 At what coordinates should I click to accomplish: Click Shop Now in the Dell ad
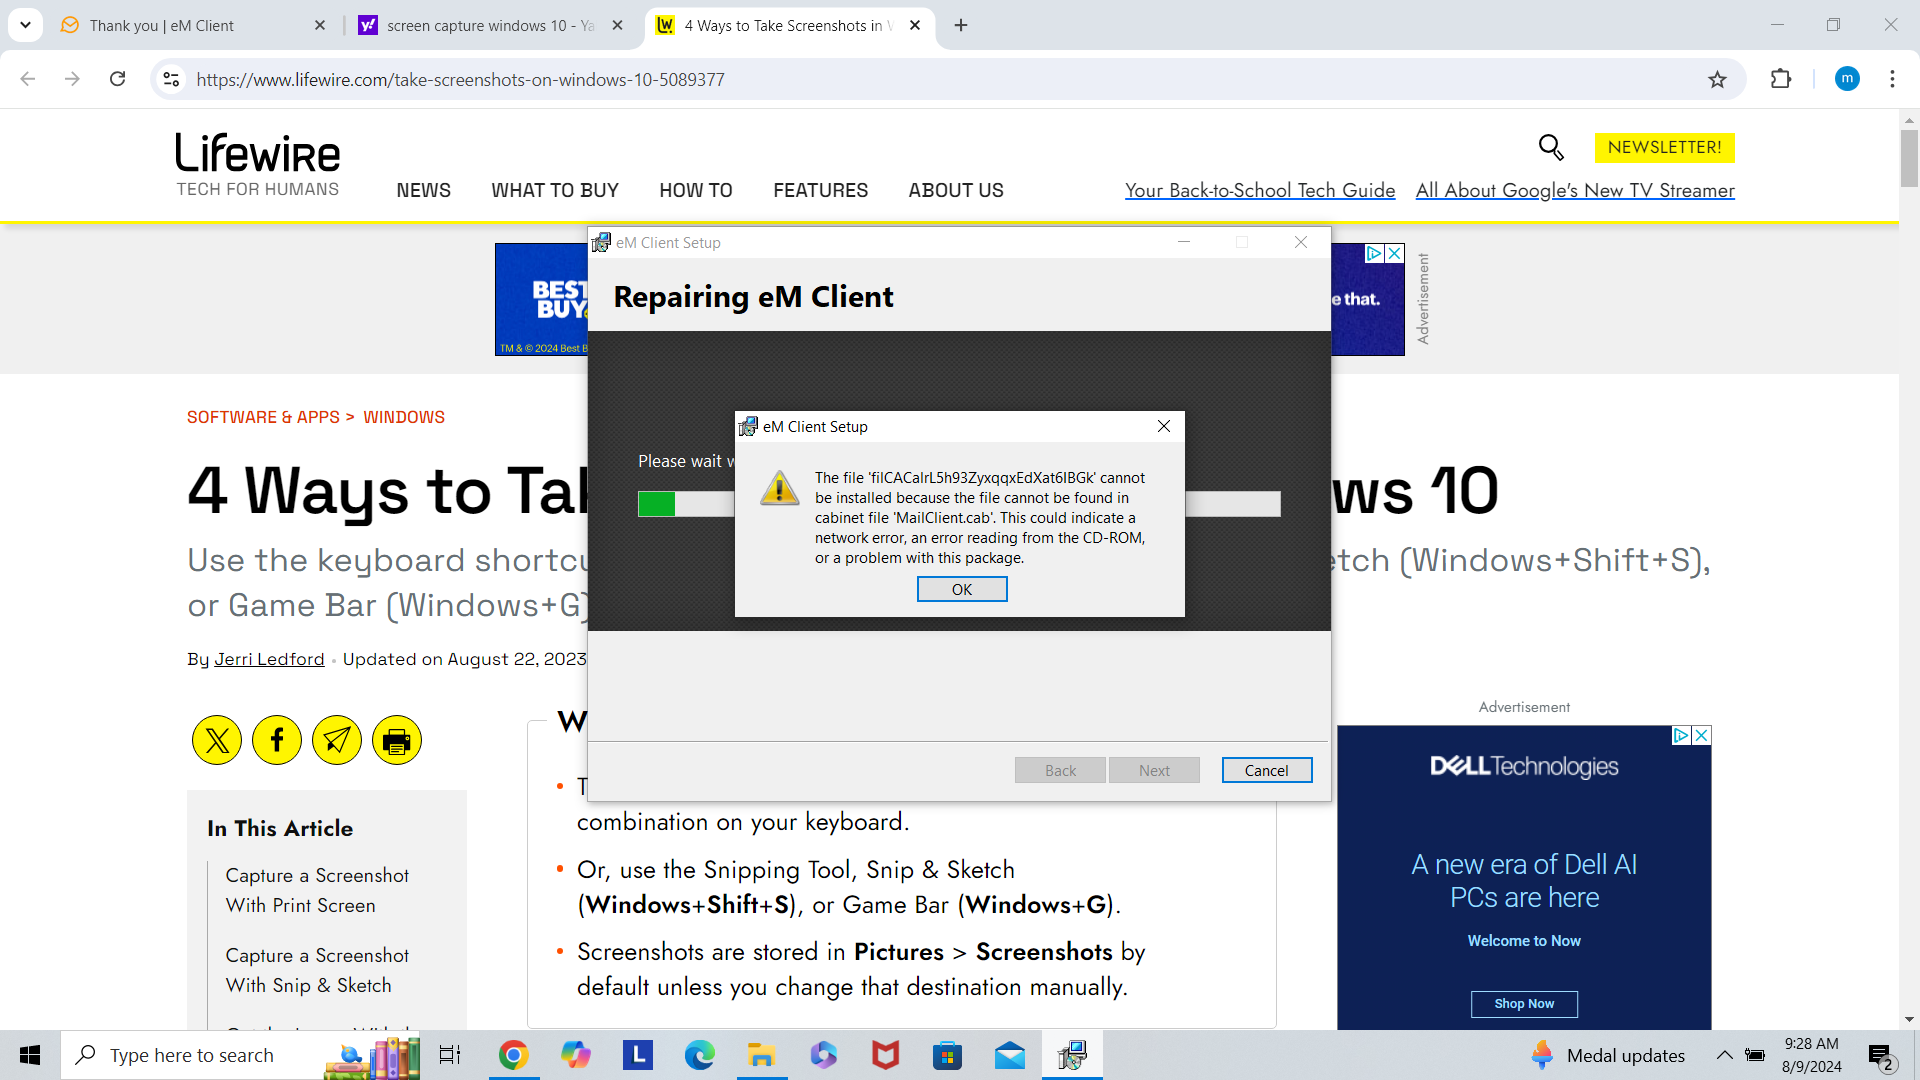click(1524, 1004)
